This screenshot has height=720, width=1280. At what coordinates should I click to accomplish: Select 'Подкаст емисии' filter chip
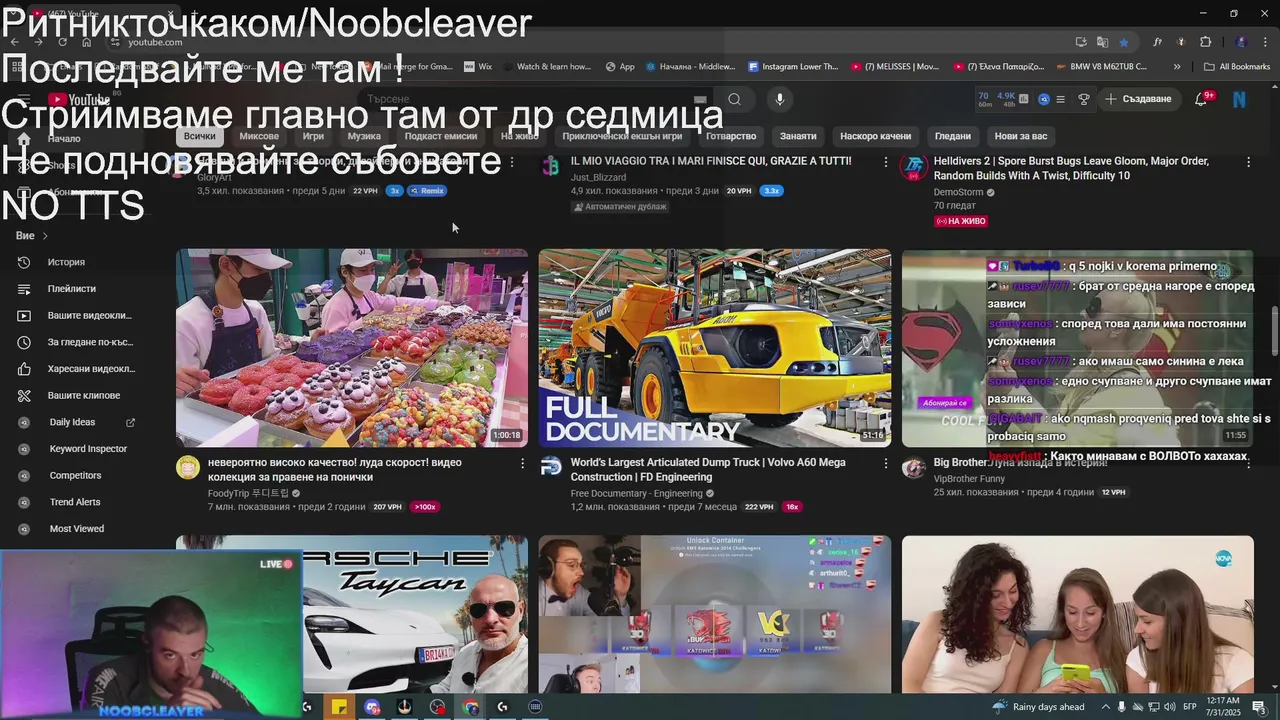pyautogui.click(x=440, y=136)
